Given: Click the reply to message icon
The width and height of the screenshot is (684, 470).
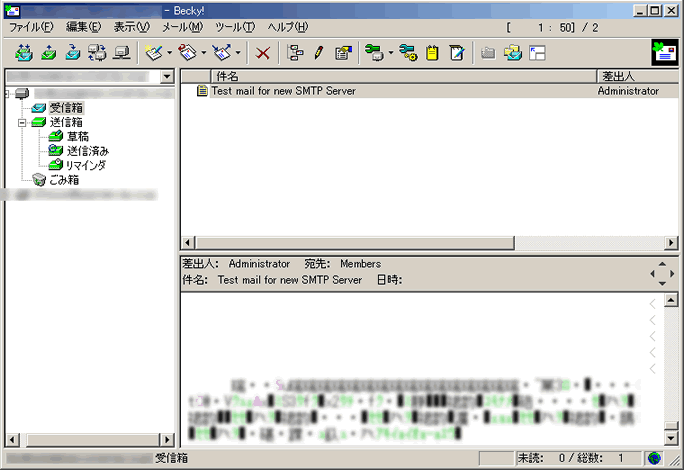Looking at the screenshot, I should point(188,53).
